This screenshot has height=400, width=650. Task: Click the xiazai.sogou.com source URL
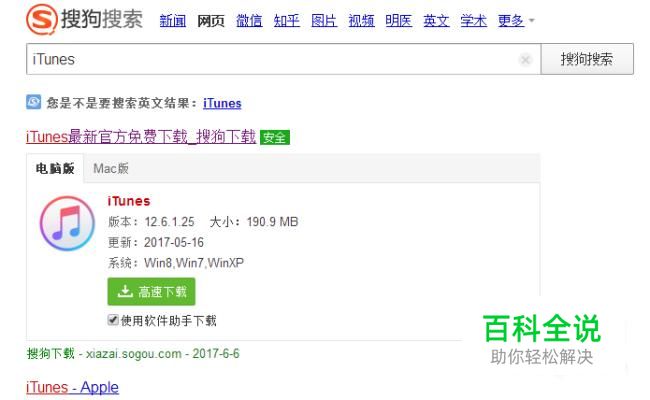click(133, 354)
